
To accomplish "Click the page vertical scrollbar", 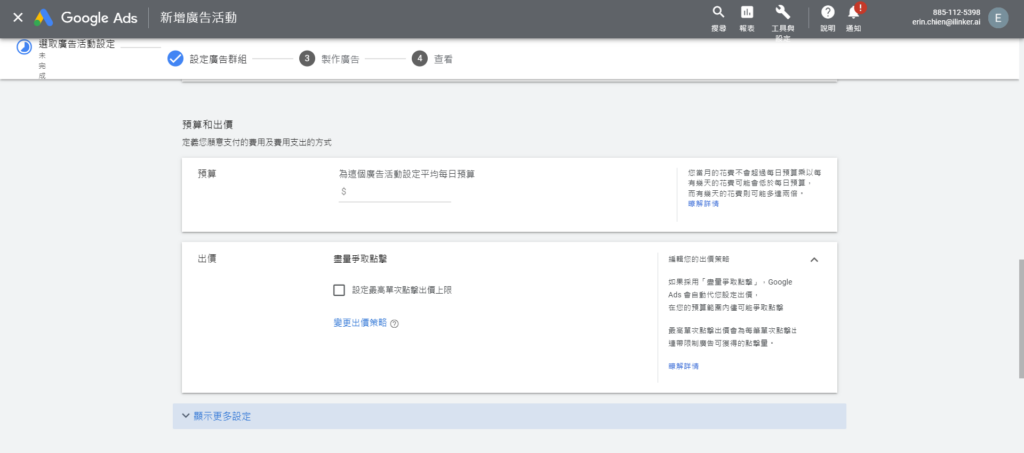I will tap(1021, 319).
